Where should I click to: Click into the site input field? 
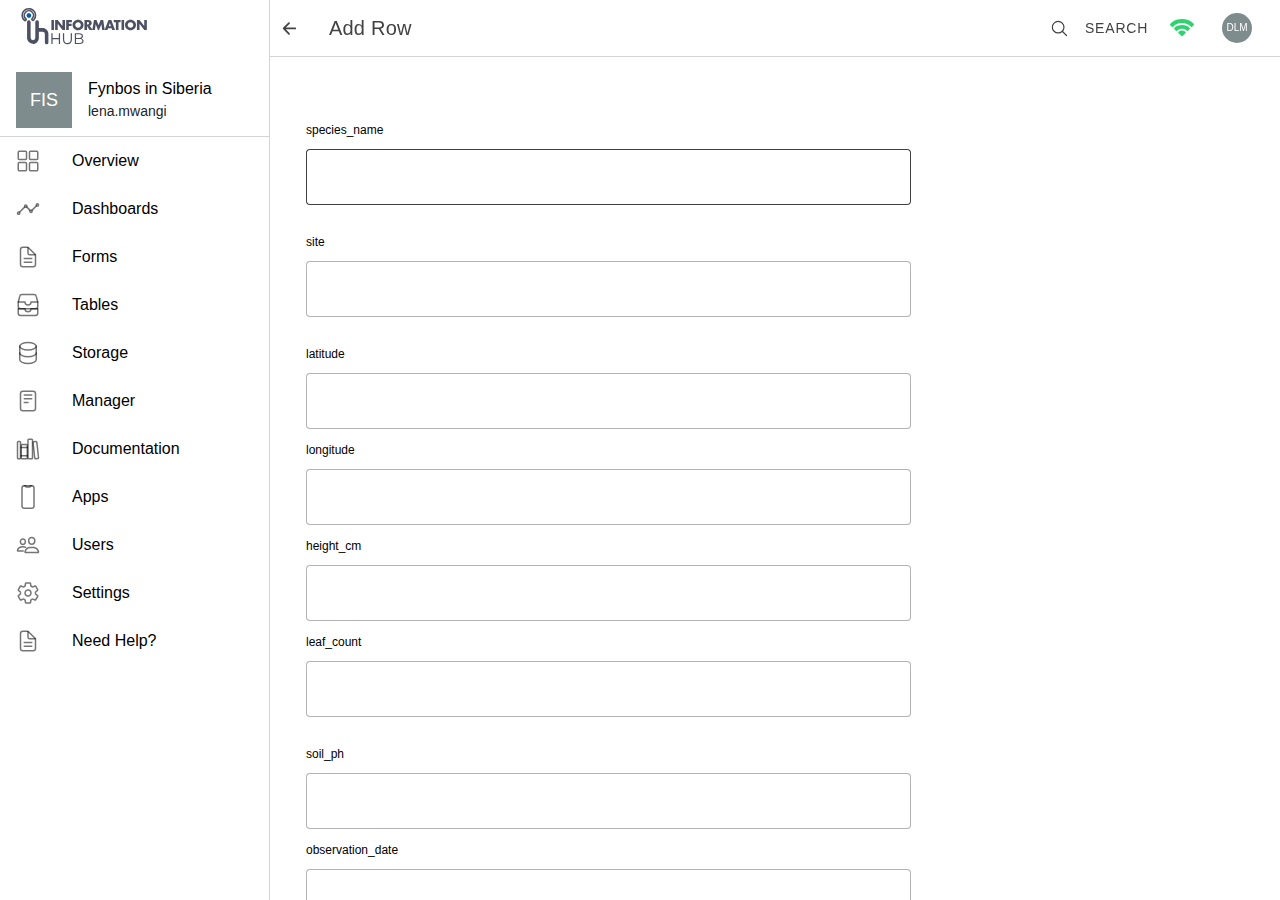point(608,289)
